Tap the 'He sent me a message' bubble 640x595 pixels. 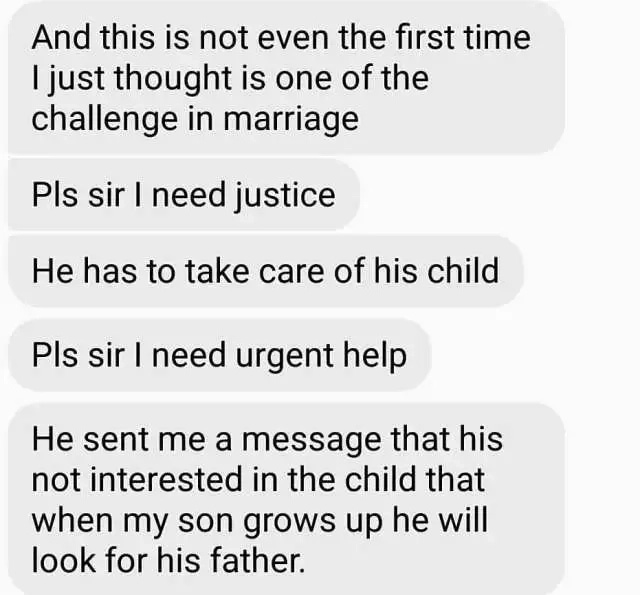[287, 499]
